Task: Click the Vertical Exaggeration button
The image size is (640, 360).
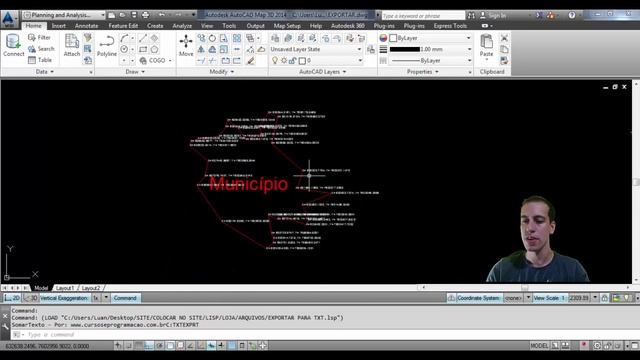Action: pos(64,298)
